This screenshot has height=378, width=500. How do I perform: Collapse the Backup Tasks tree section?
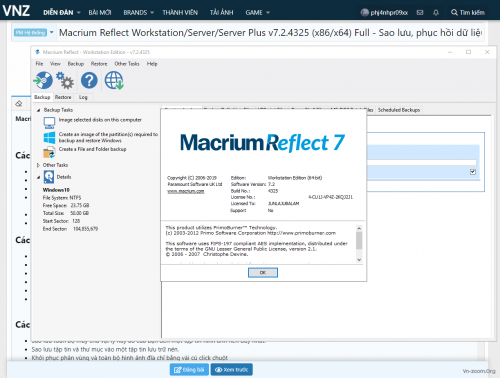[x=38, y=110]
